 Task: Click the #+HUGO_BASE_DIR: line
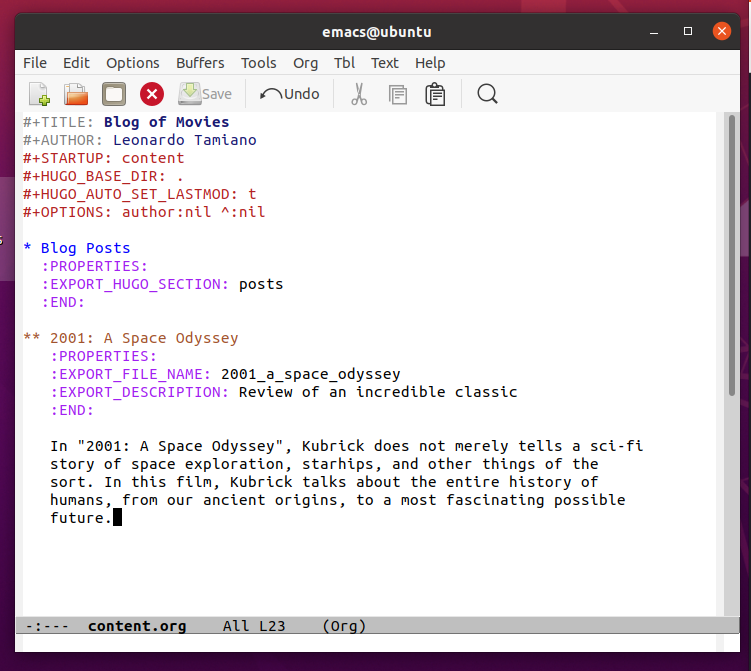(103, 176)
